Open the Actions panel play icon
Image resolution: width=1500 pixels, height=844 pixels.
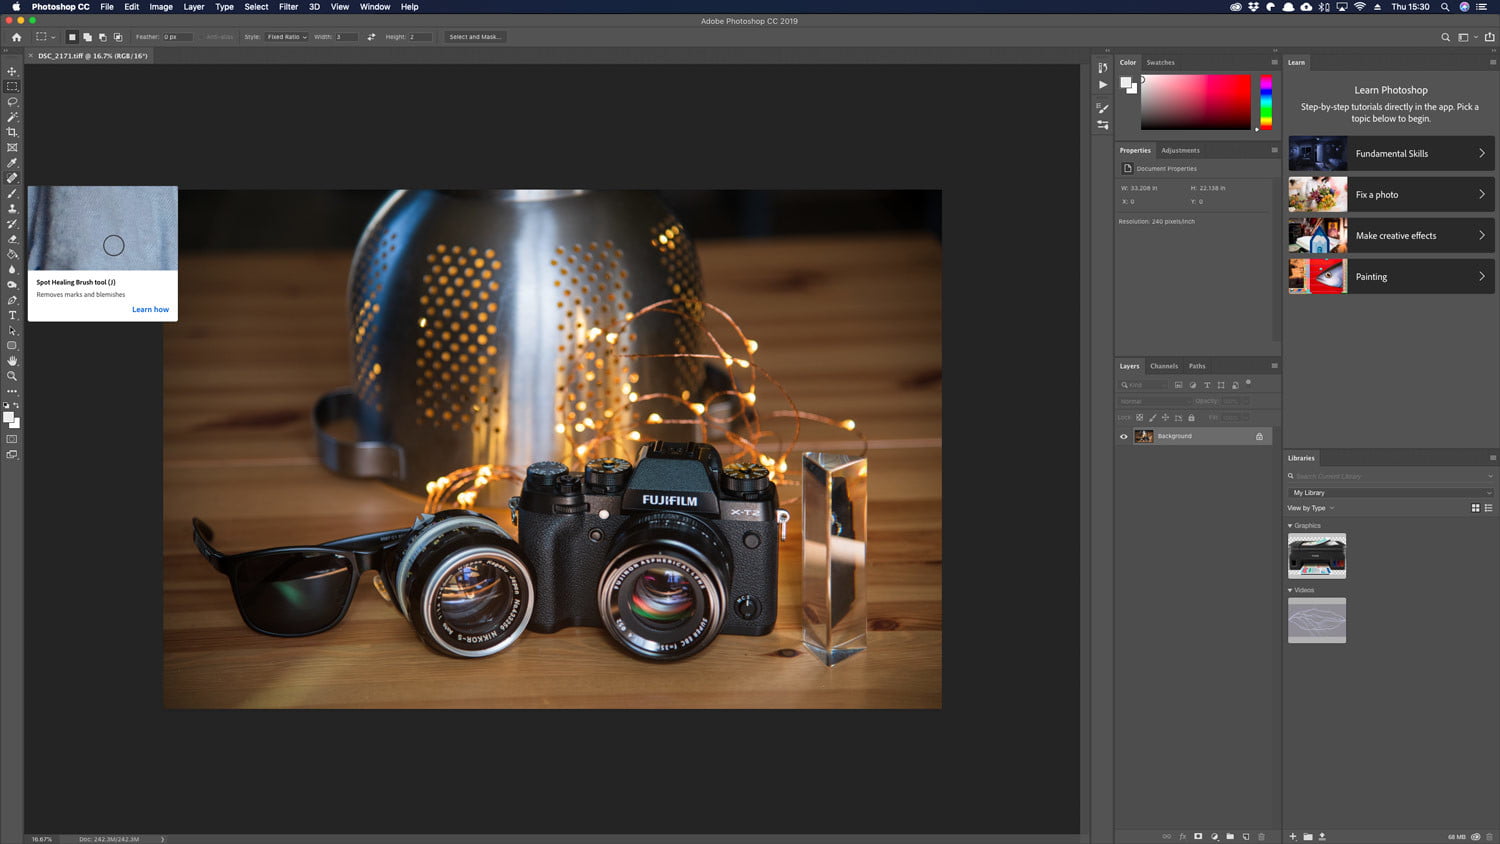tap(1103, 85)
